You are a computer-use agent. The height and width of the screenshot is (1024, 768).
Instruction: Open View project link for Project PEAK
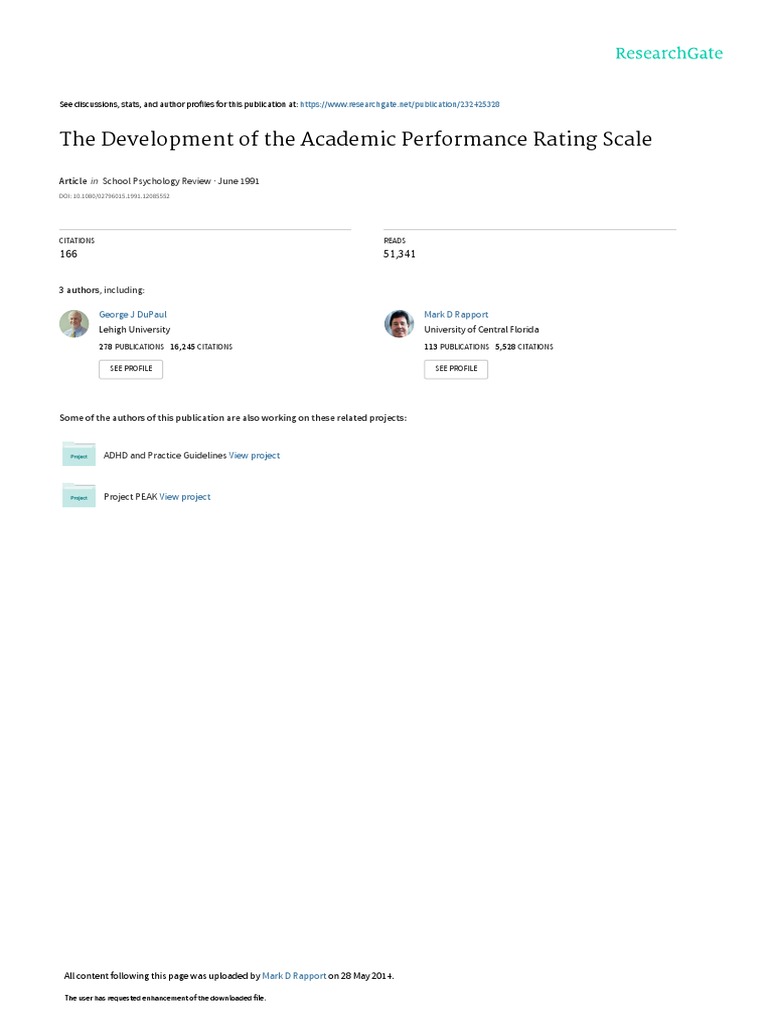[185, 496]
